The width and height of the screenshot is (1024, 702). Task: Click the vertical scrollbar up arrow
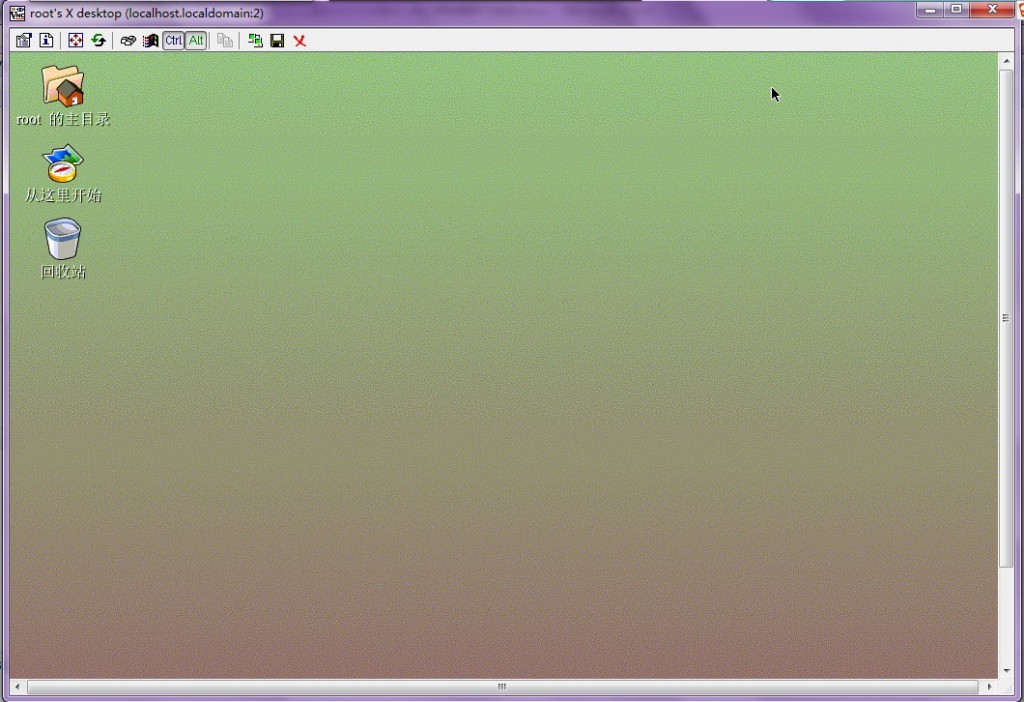coord(1006,61)
